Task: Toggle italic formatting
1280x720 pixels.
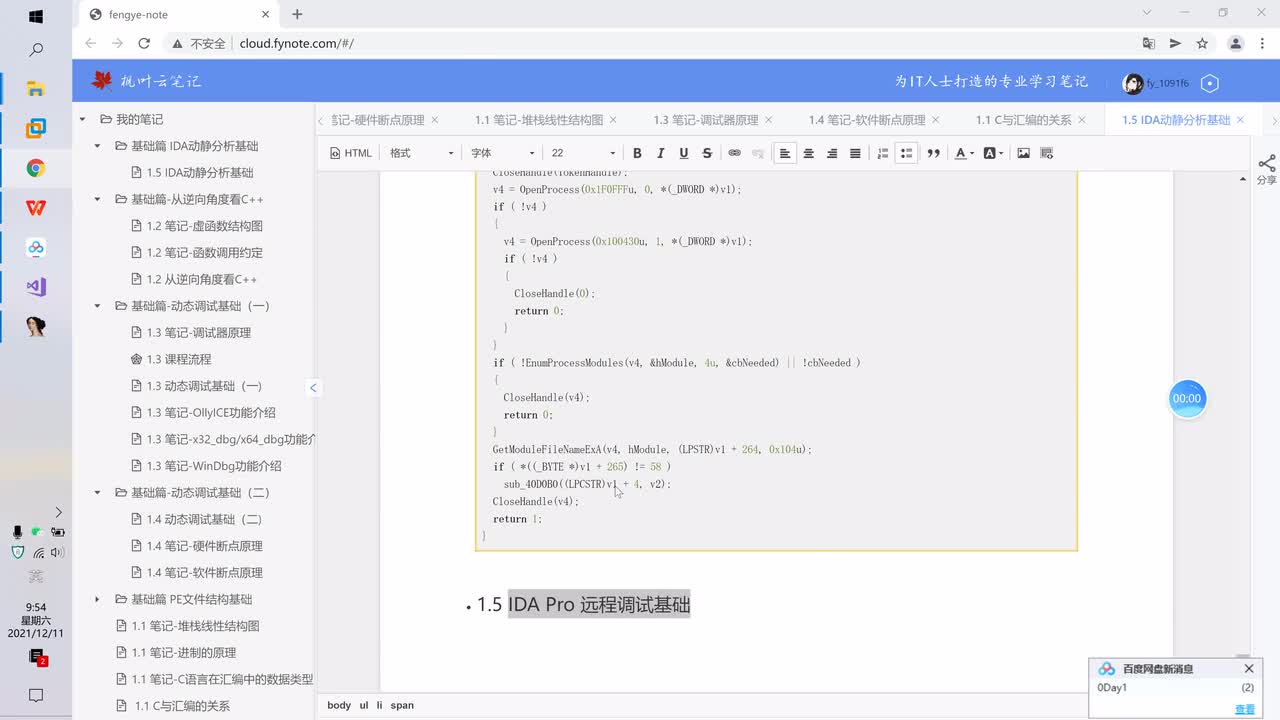Action: (660, 153)
